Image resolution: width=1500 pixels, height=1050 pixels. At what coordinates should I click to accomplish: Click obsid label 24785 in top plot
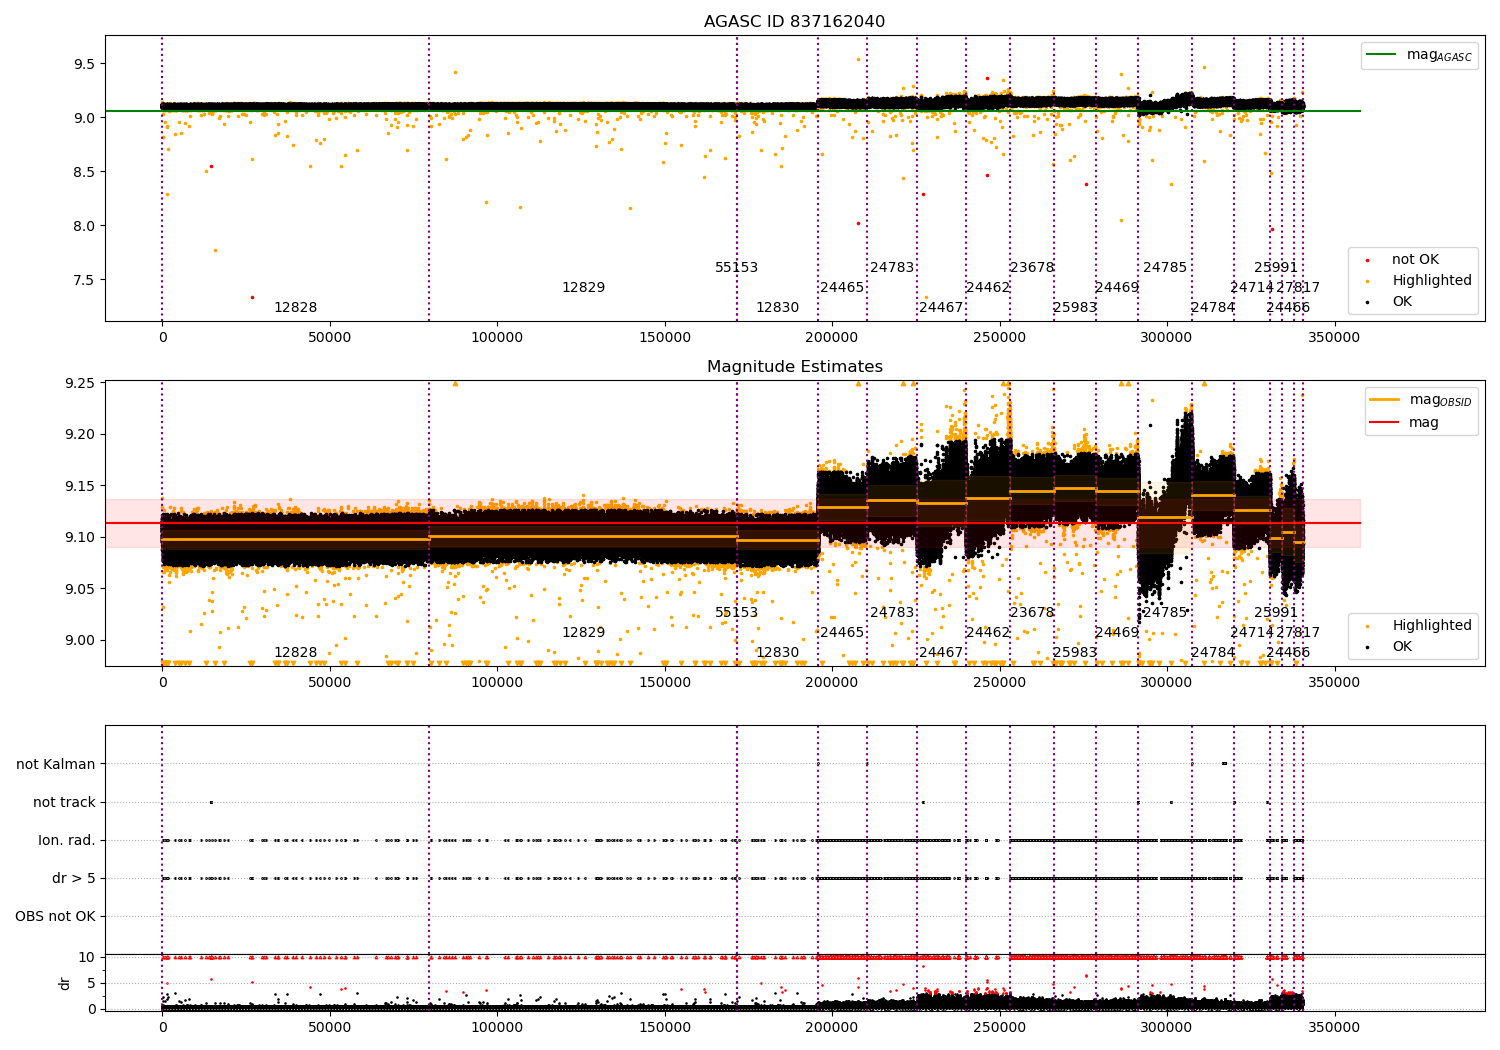tap(1165, 268)
